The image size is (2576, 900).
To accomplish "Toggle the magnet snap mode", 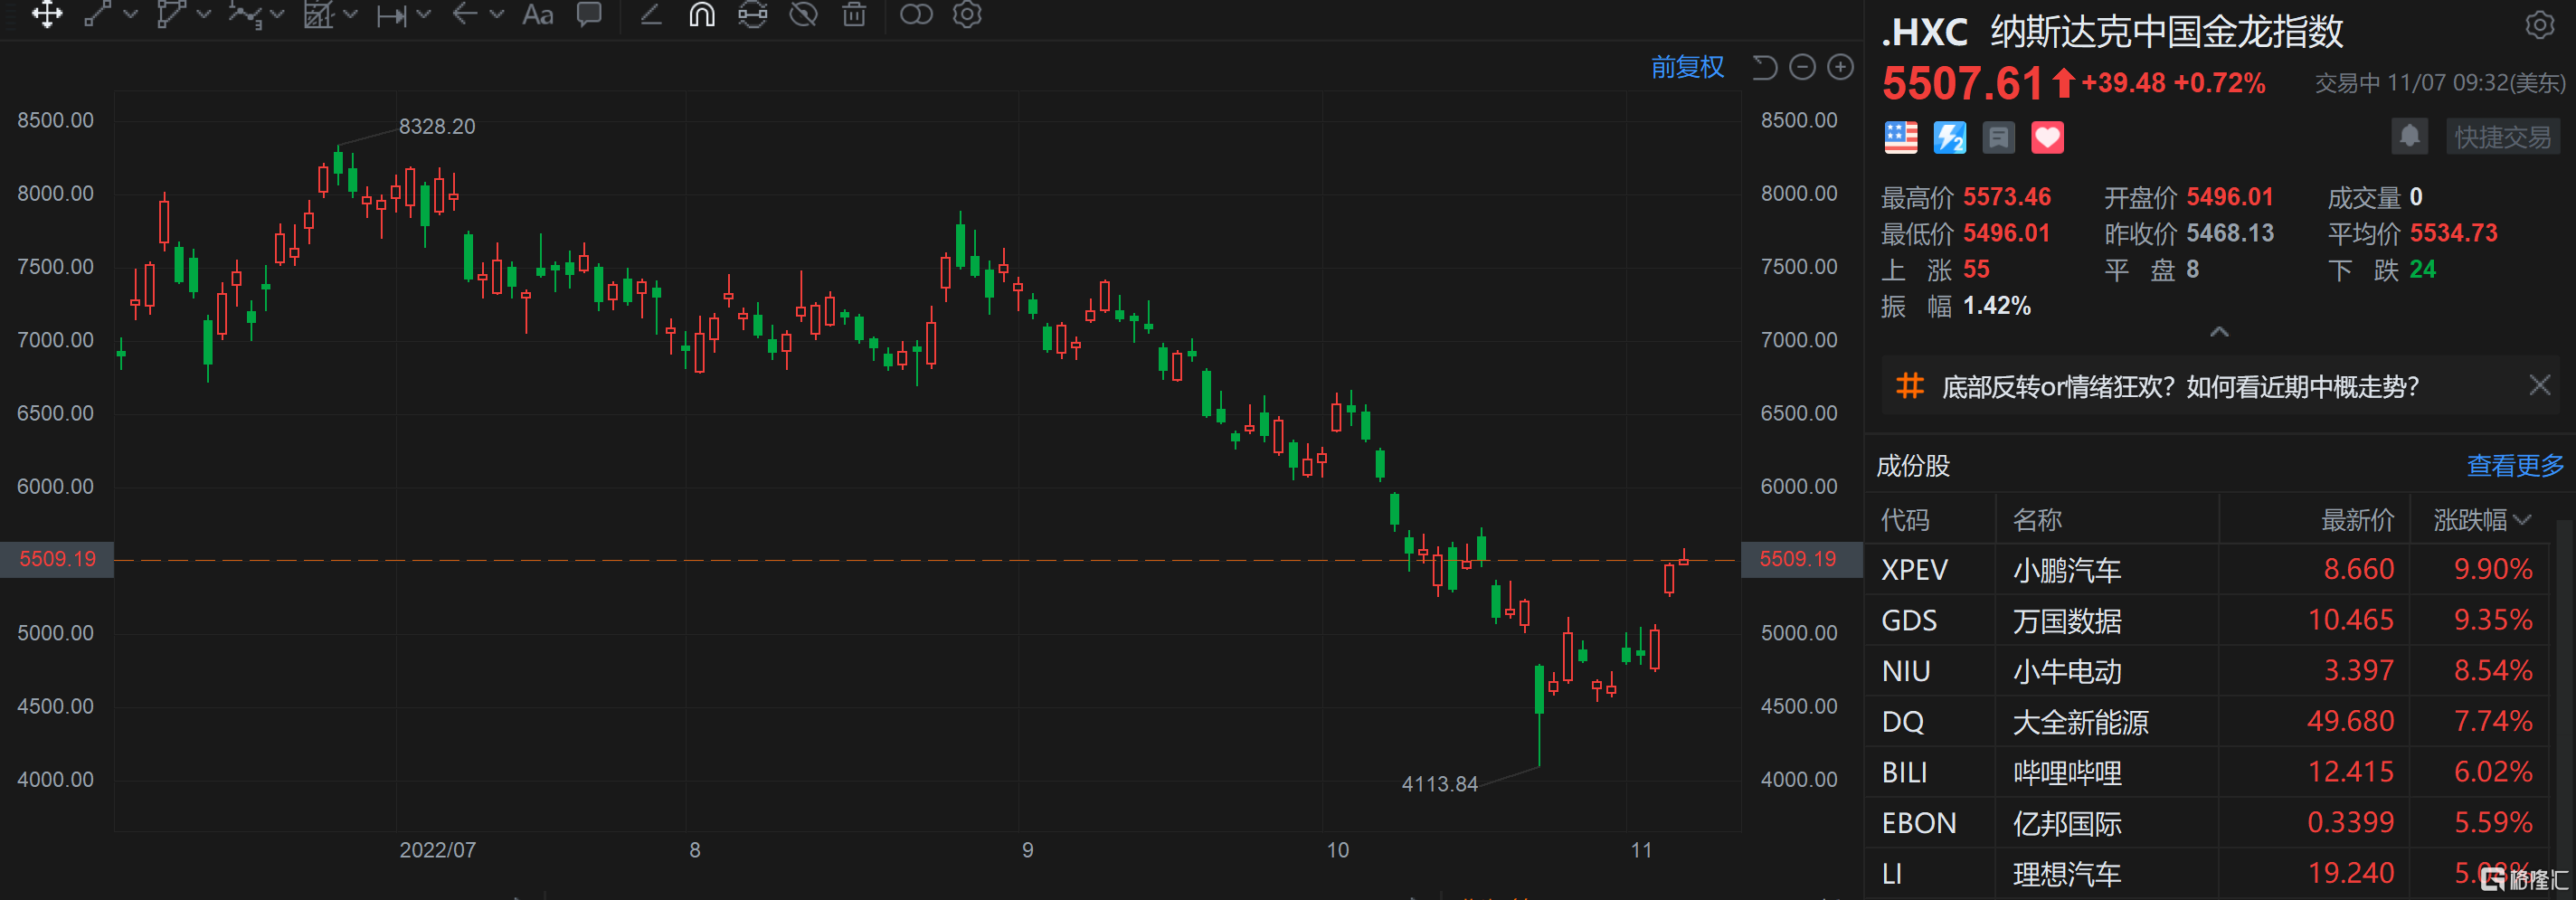I will [x=702, y=14].
